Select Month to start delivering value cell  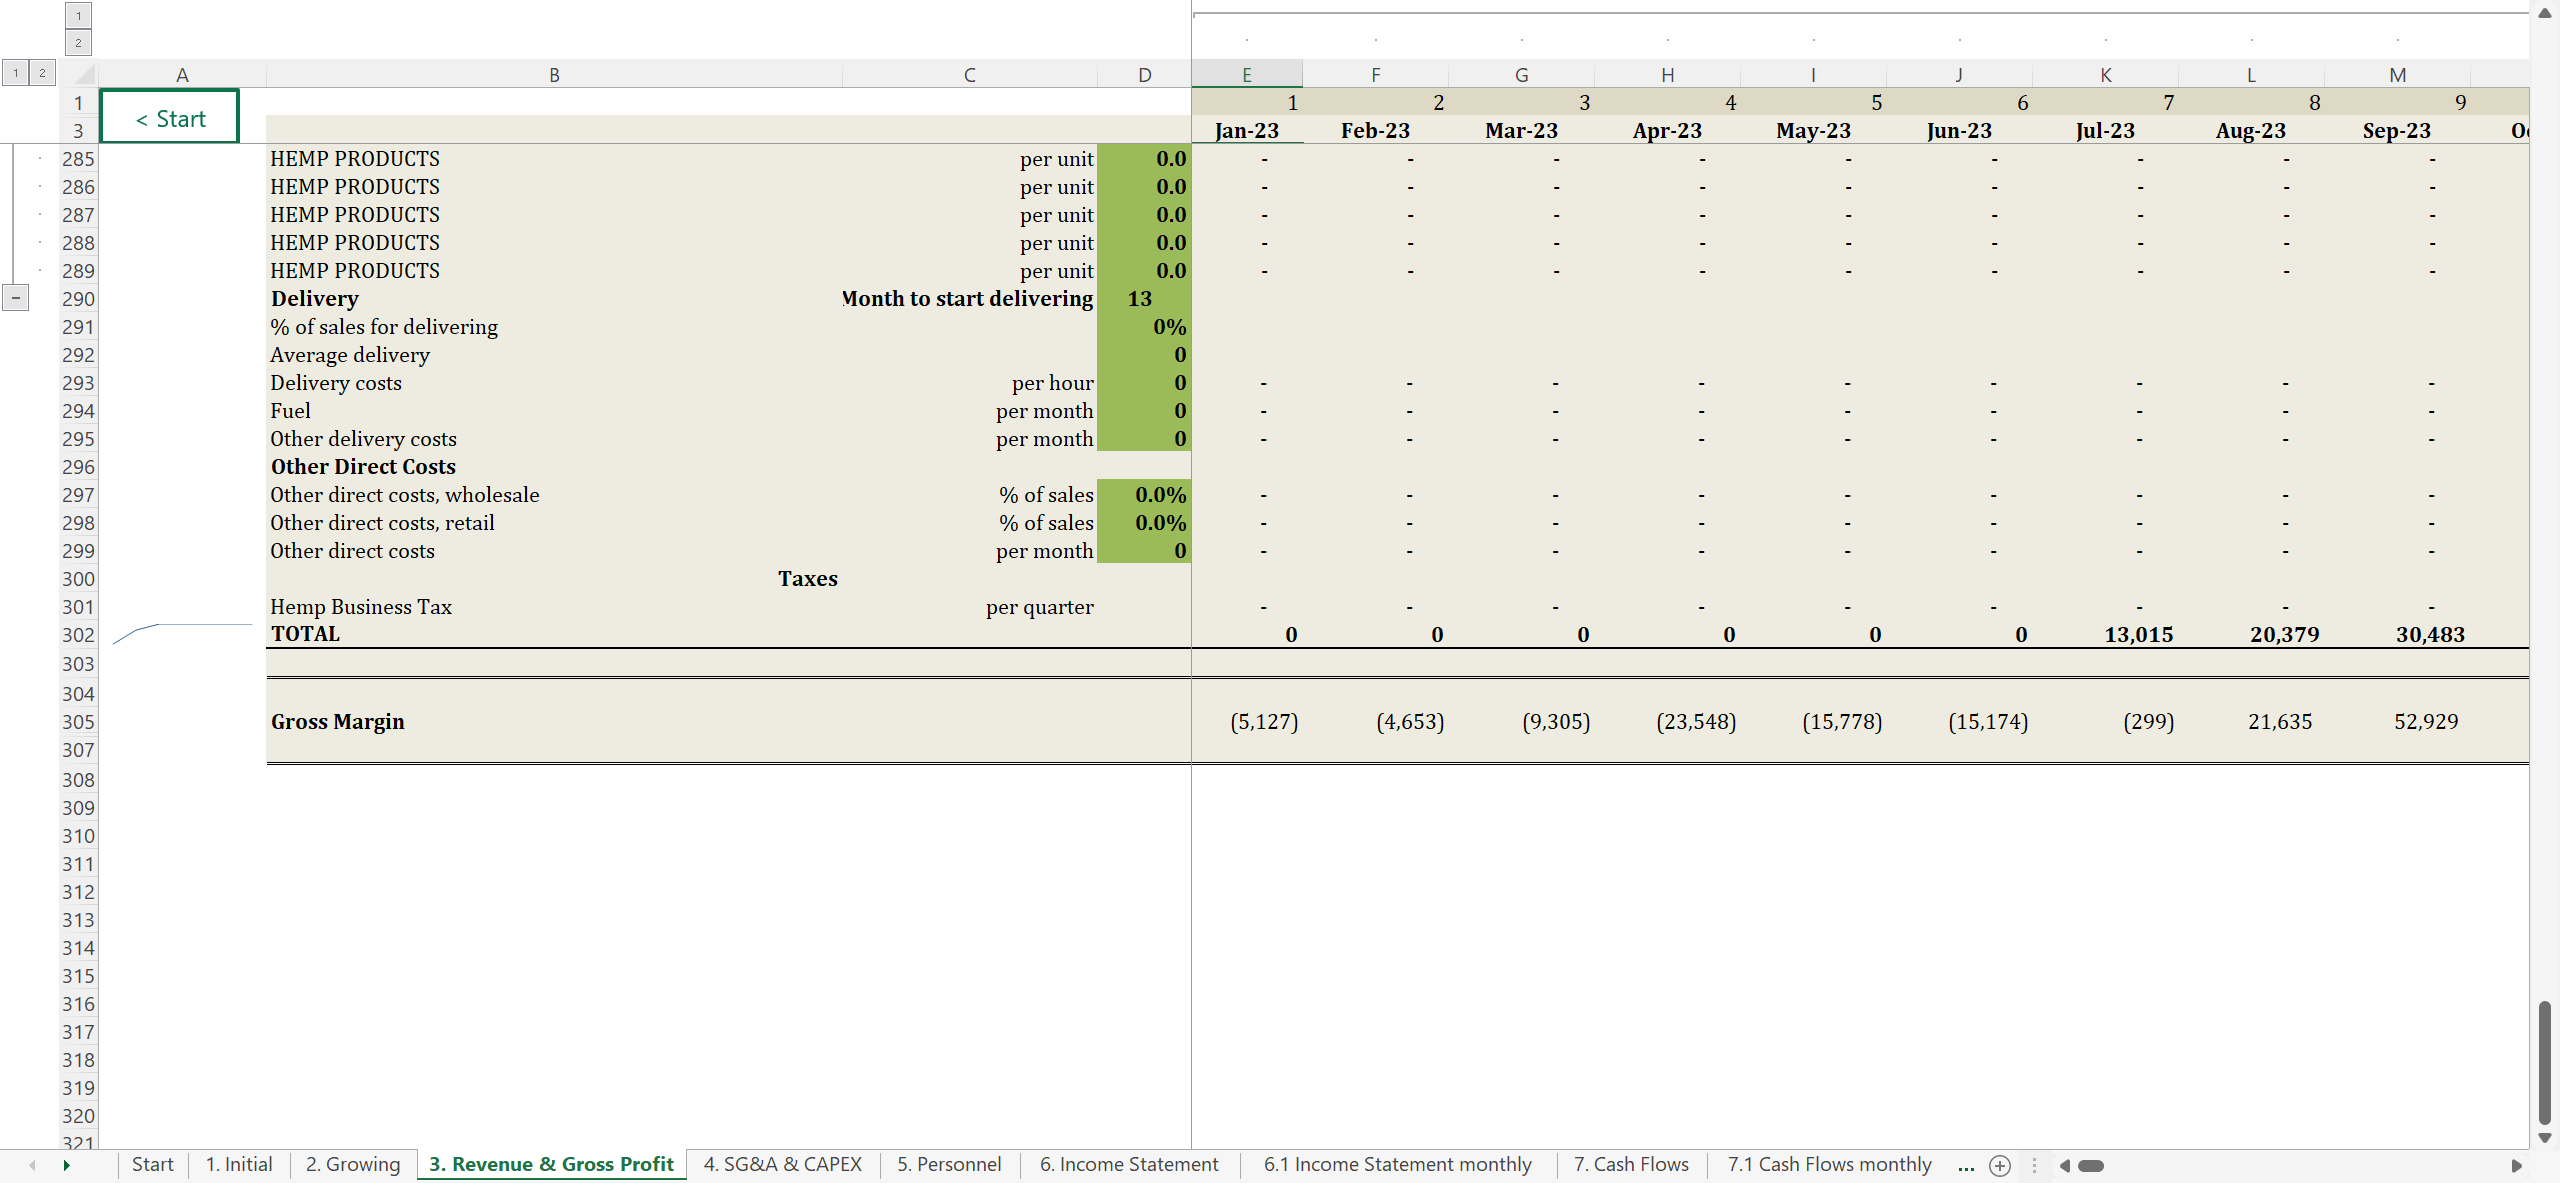click(1143, 299)
